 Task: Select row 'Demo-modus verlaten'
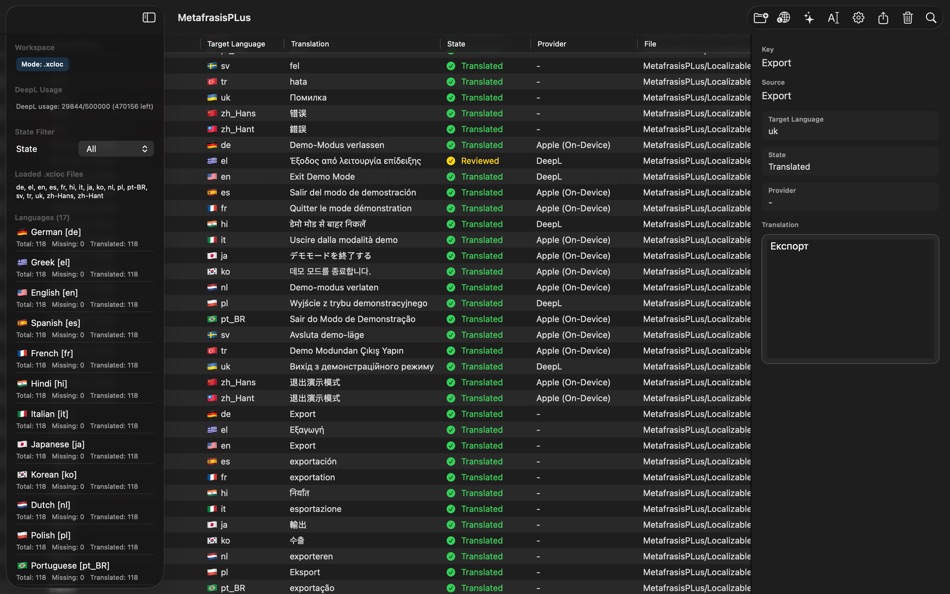[457, 287]
